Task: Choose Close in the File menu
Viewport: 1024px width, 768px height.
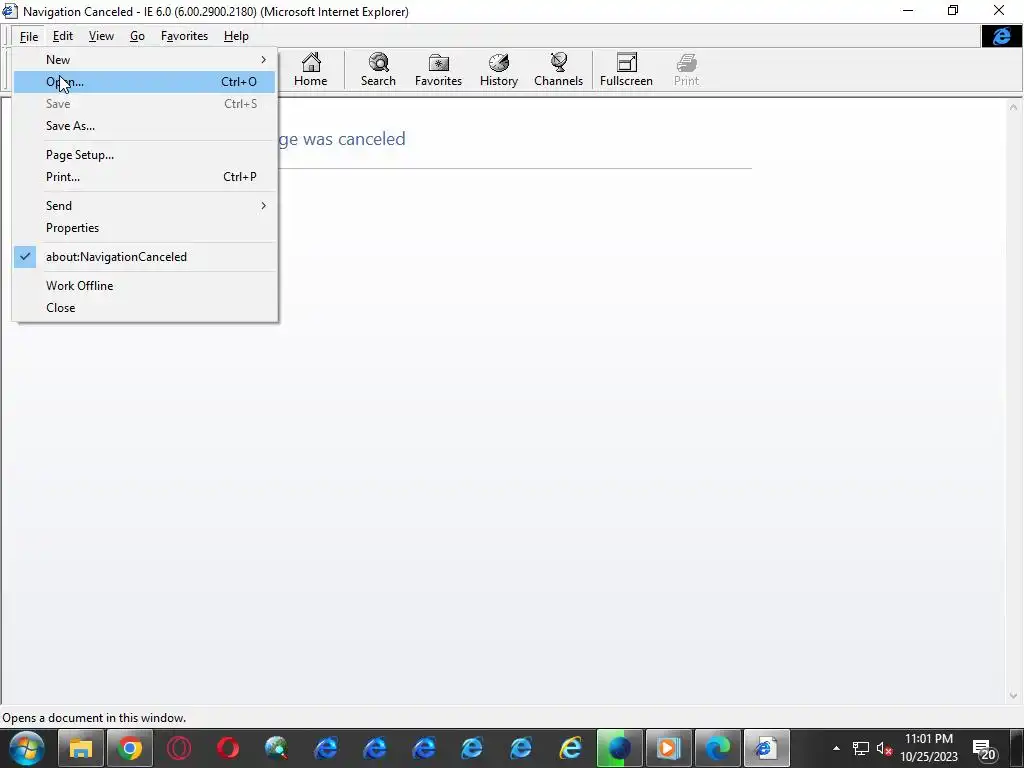Action: 144,308
